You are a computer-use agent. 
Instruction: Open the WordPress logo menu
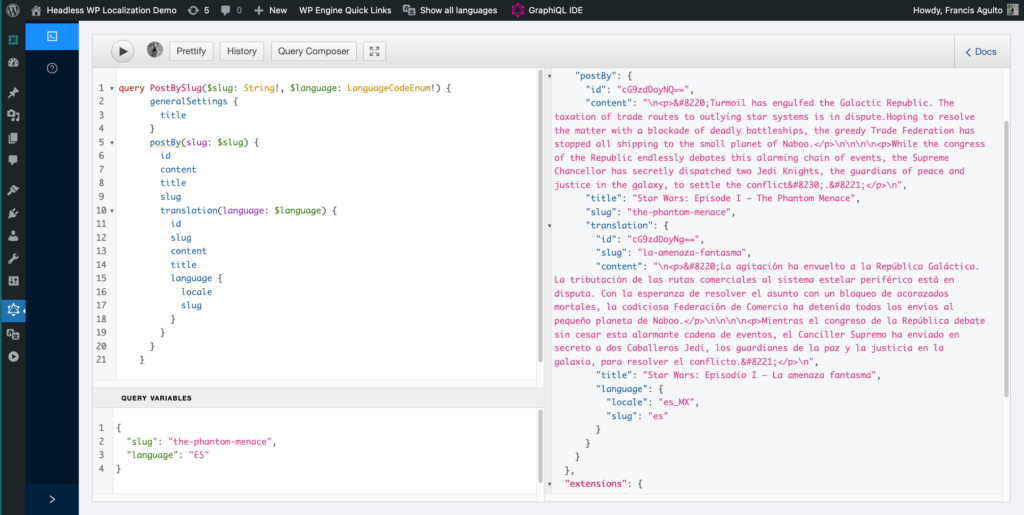pos(12,10)
